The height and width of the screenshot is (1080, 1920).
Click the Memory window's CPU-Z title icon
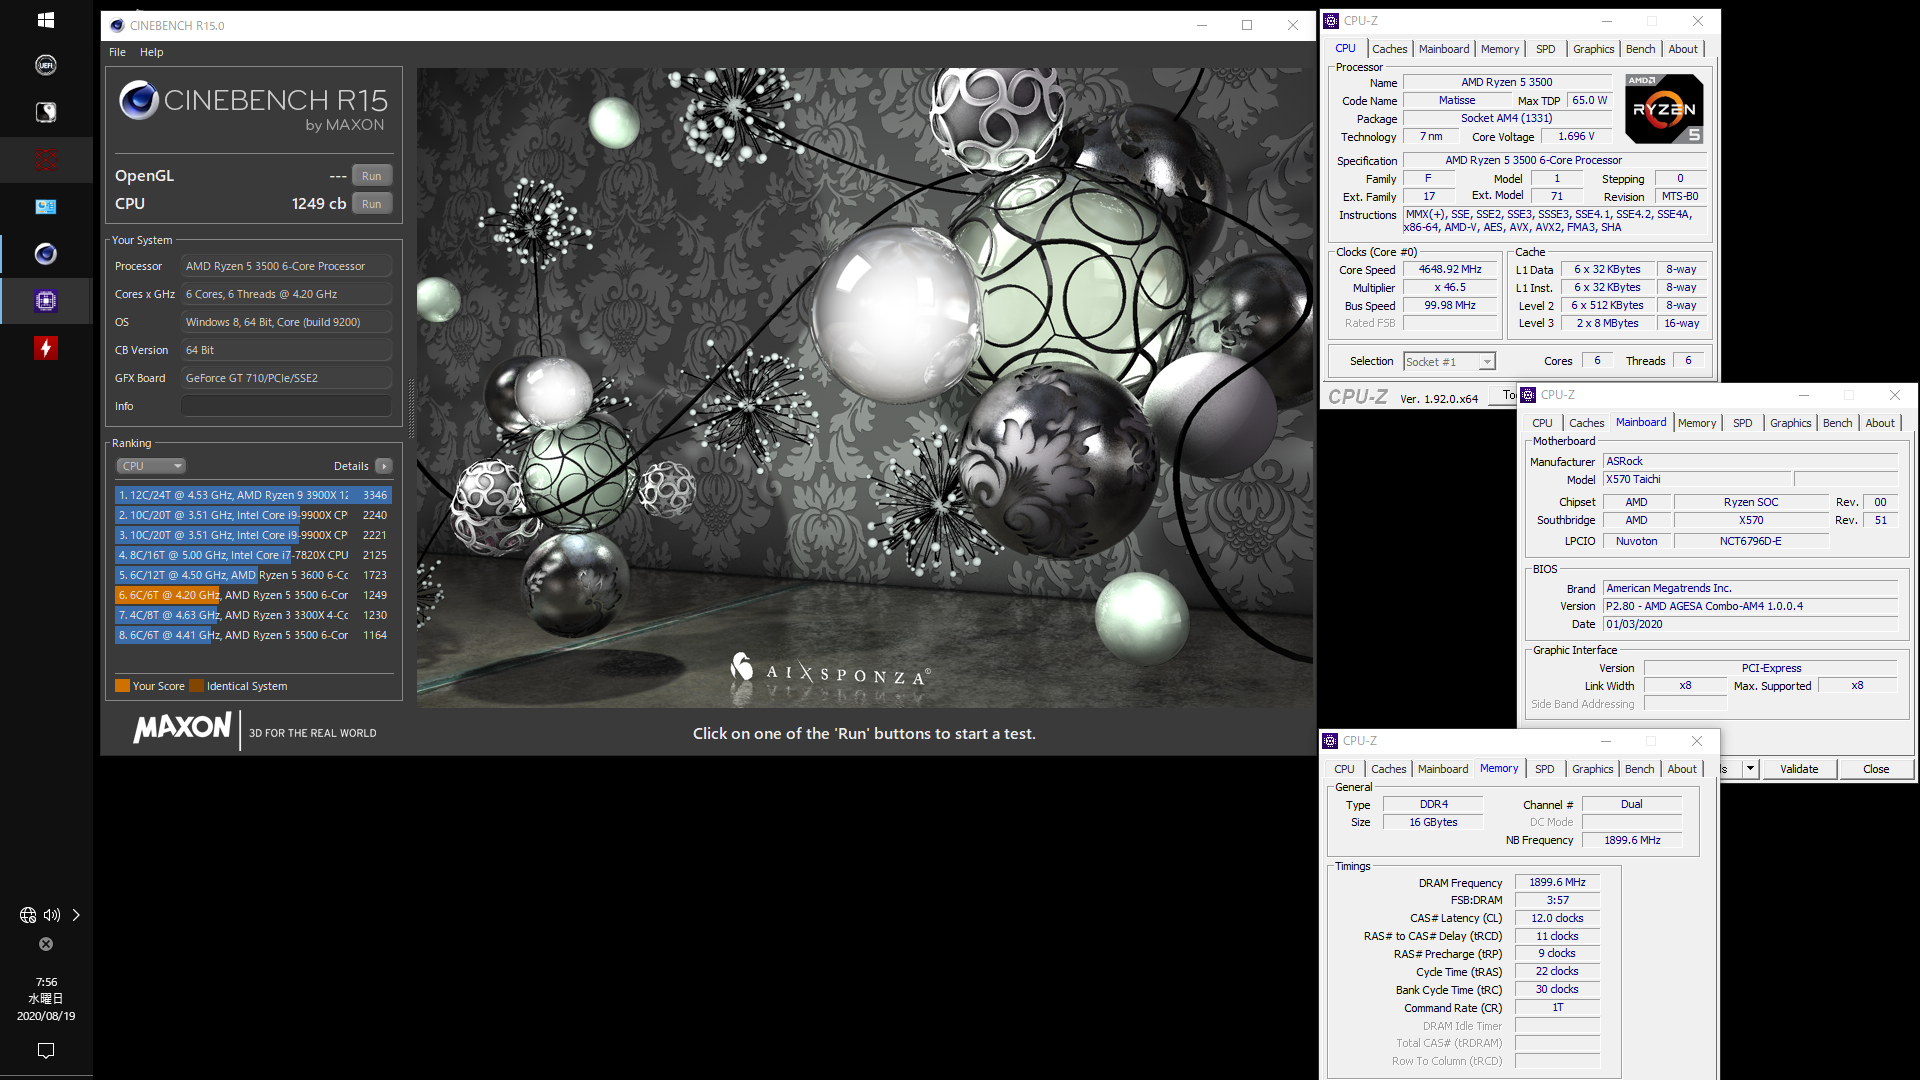click(x=1330, y=741)
